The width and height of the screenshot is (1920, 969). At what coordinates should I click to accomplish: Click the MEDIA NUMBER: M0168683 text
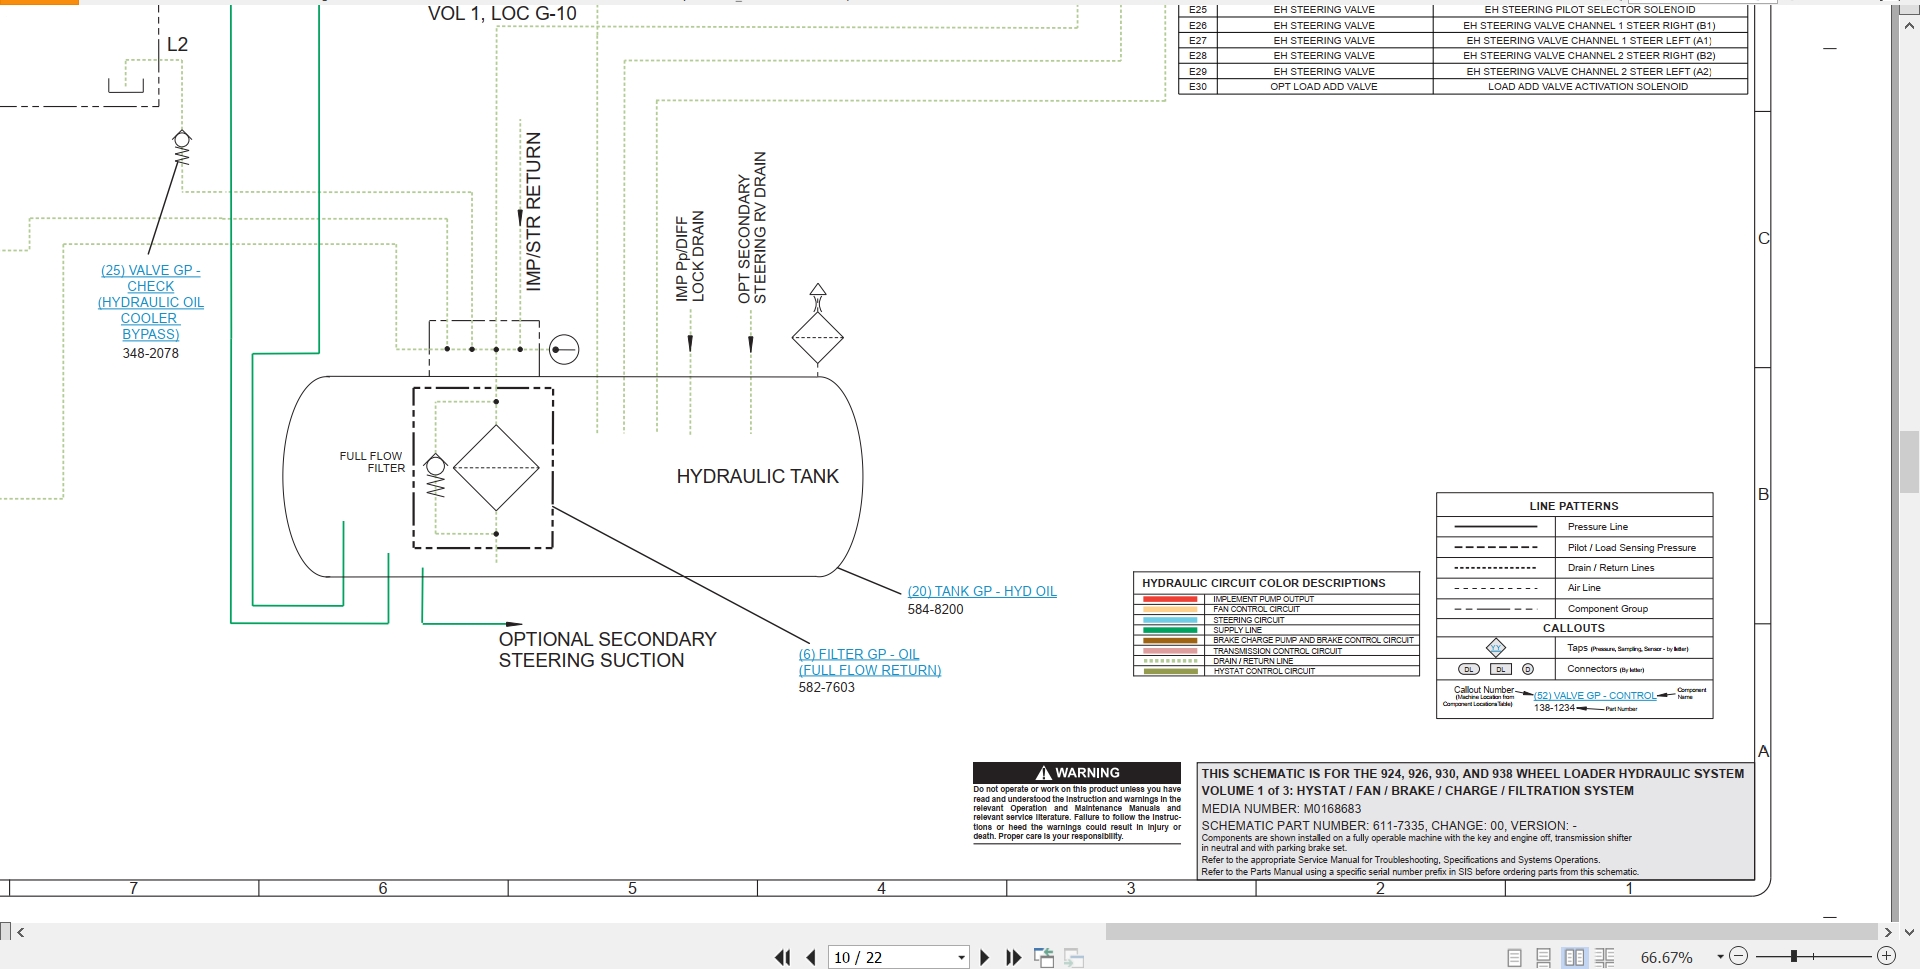click(1281, 808)
